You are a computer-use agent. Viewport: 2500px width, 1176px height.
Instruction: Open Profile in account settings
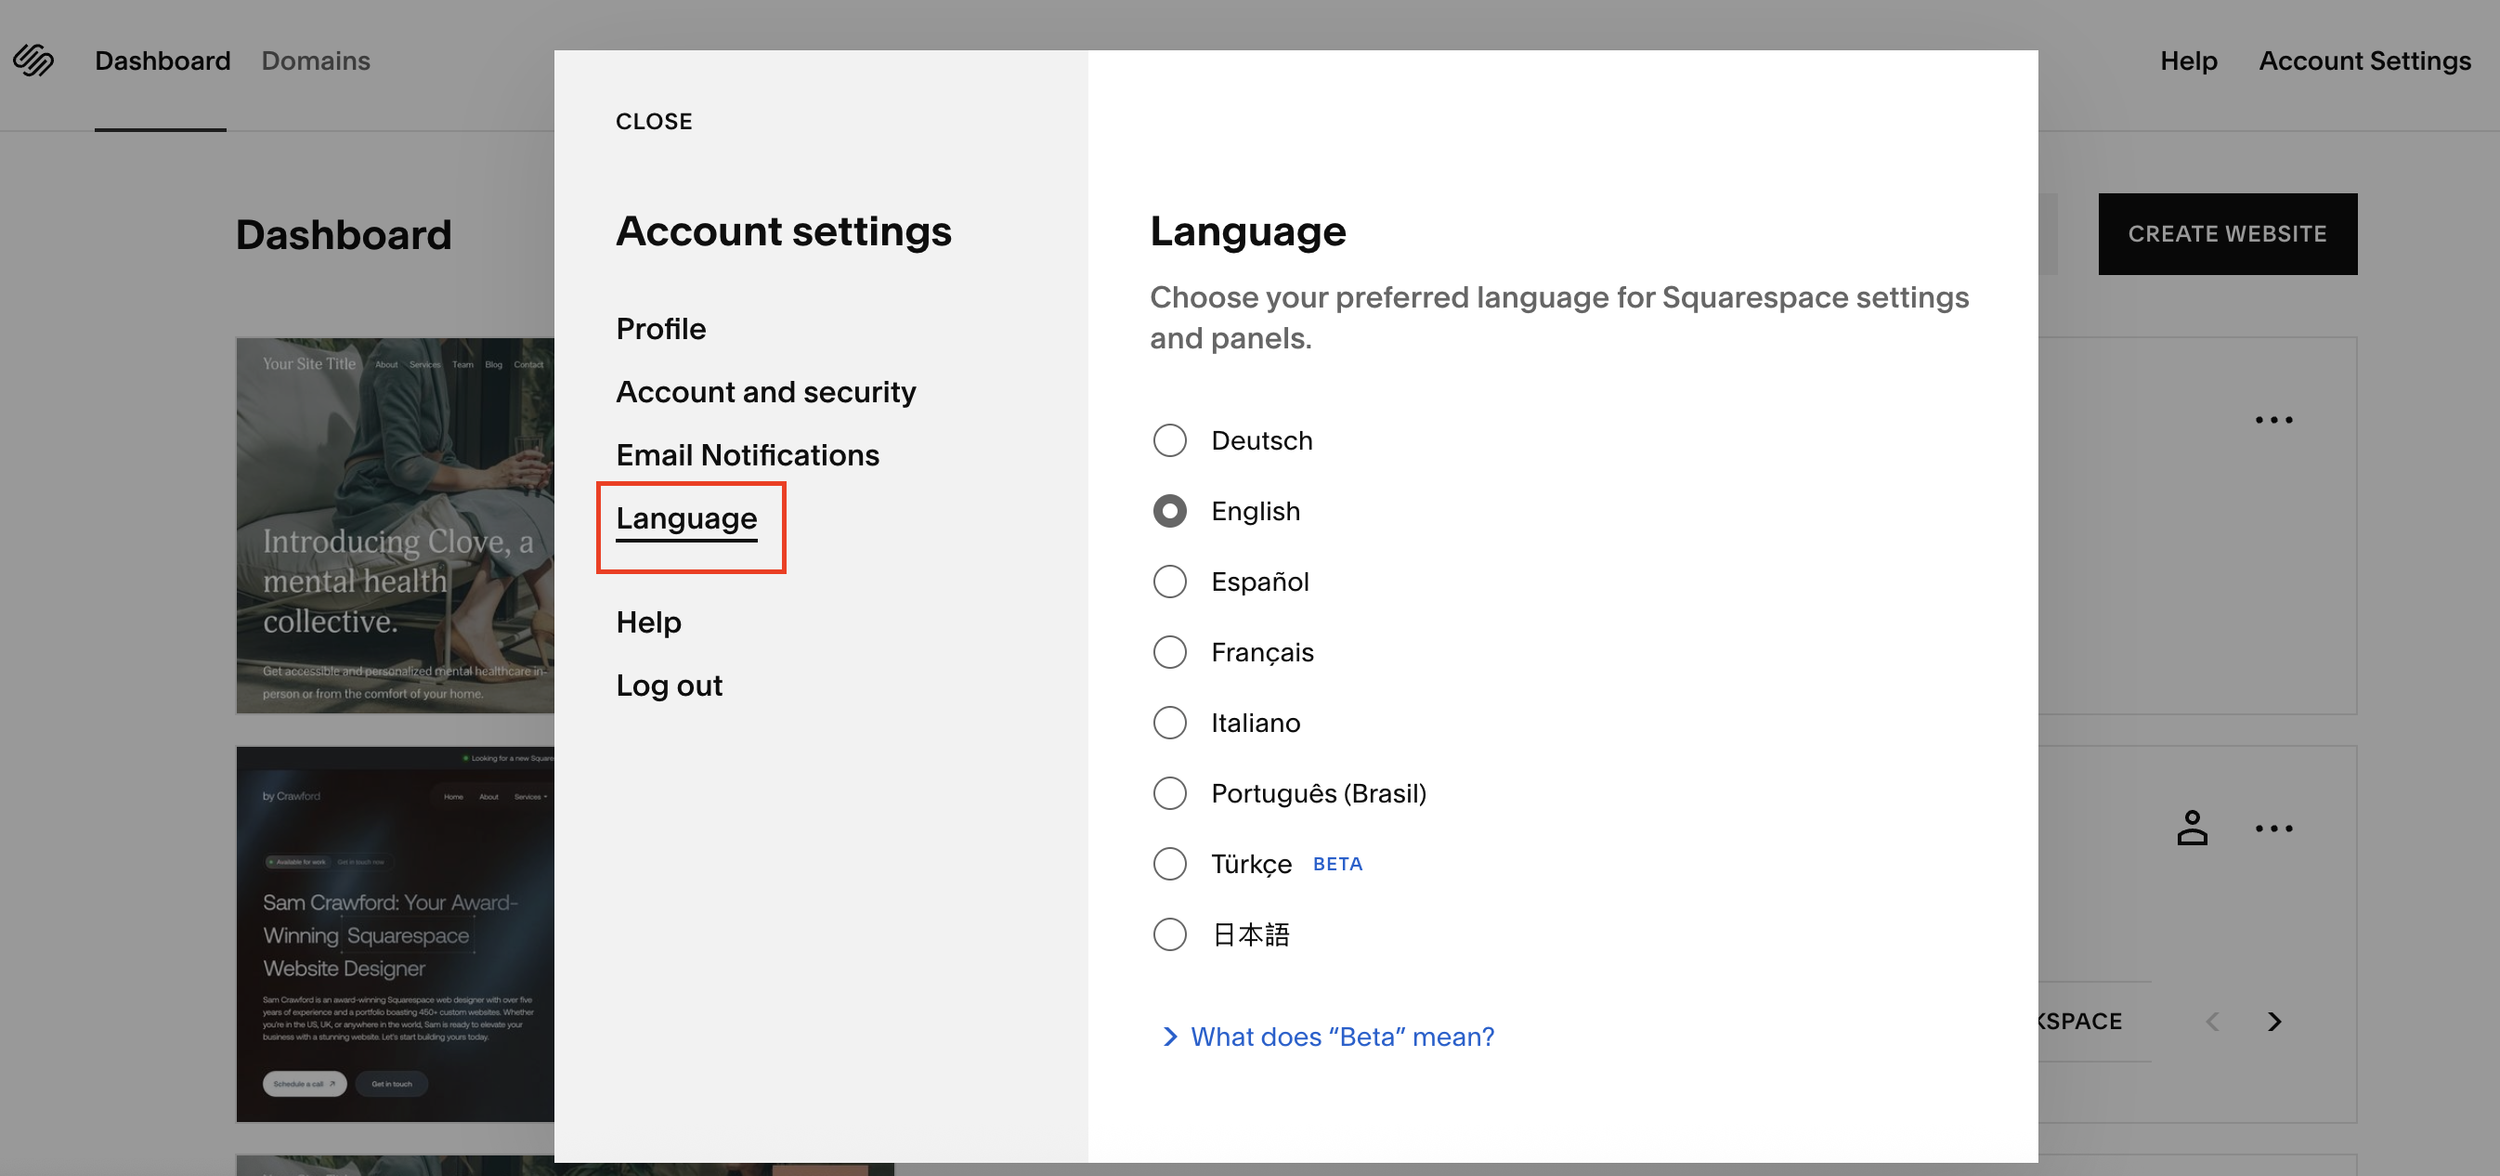pyautogui.click(x=661, y=329)
